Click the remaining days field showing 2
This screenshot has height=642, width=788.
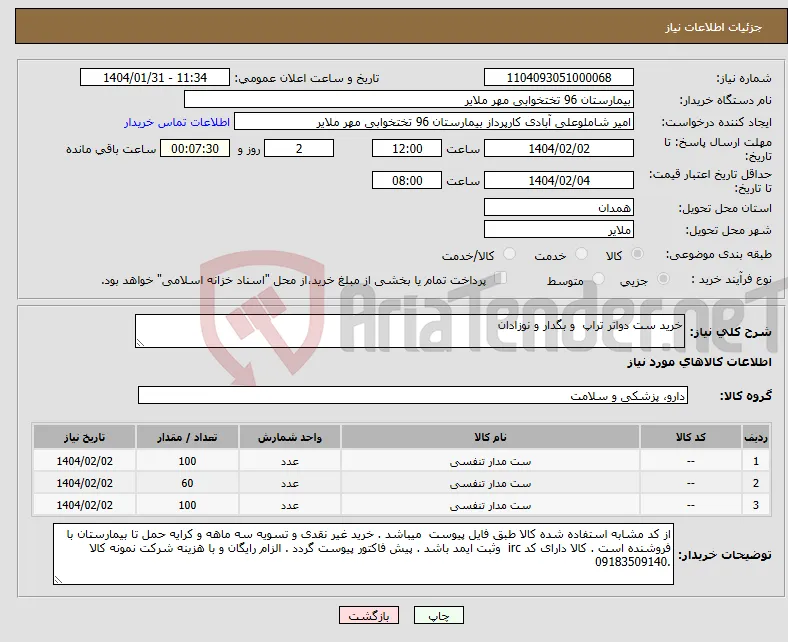tap(299, 148)
